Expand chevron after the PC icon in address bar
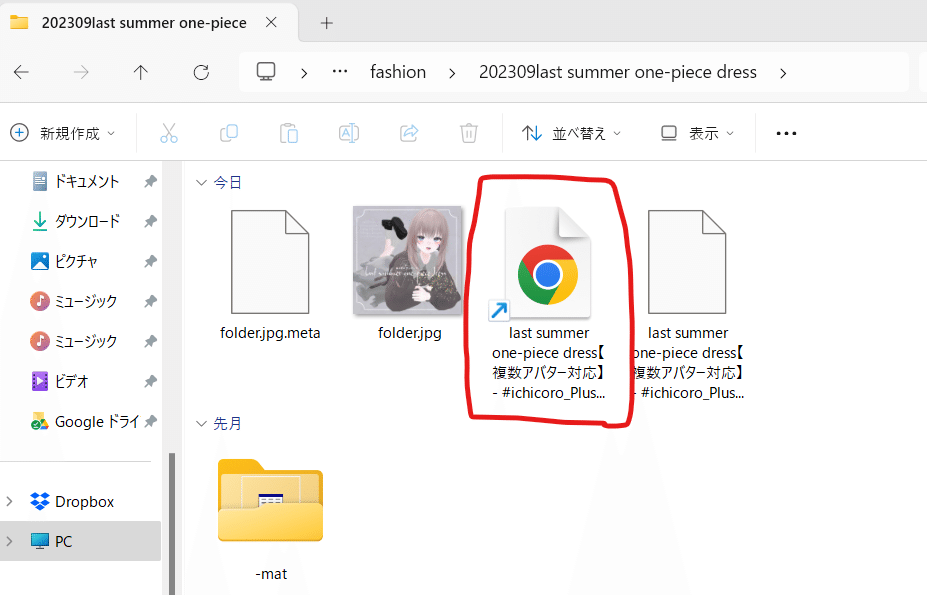Image resolution: width=927 pixels, height=595 pixels. point(304,73)
